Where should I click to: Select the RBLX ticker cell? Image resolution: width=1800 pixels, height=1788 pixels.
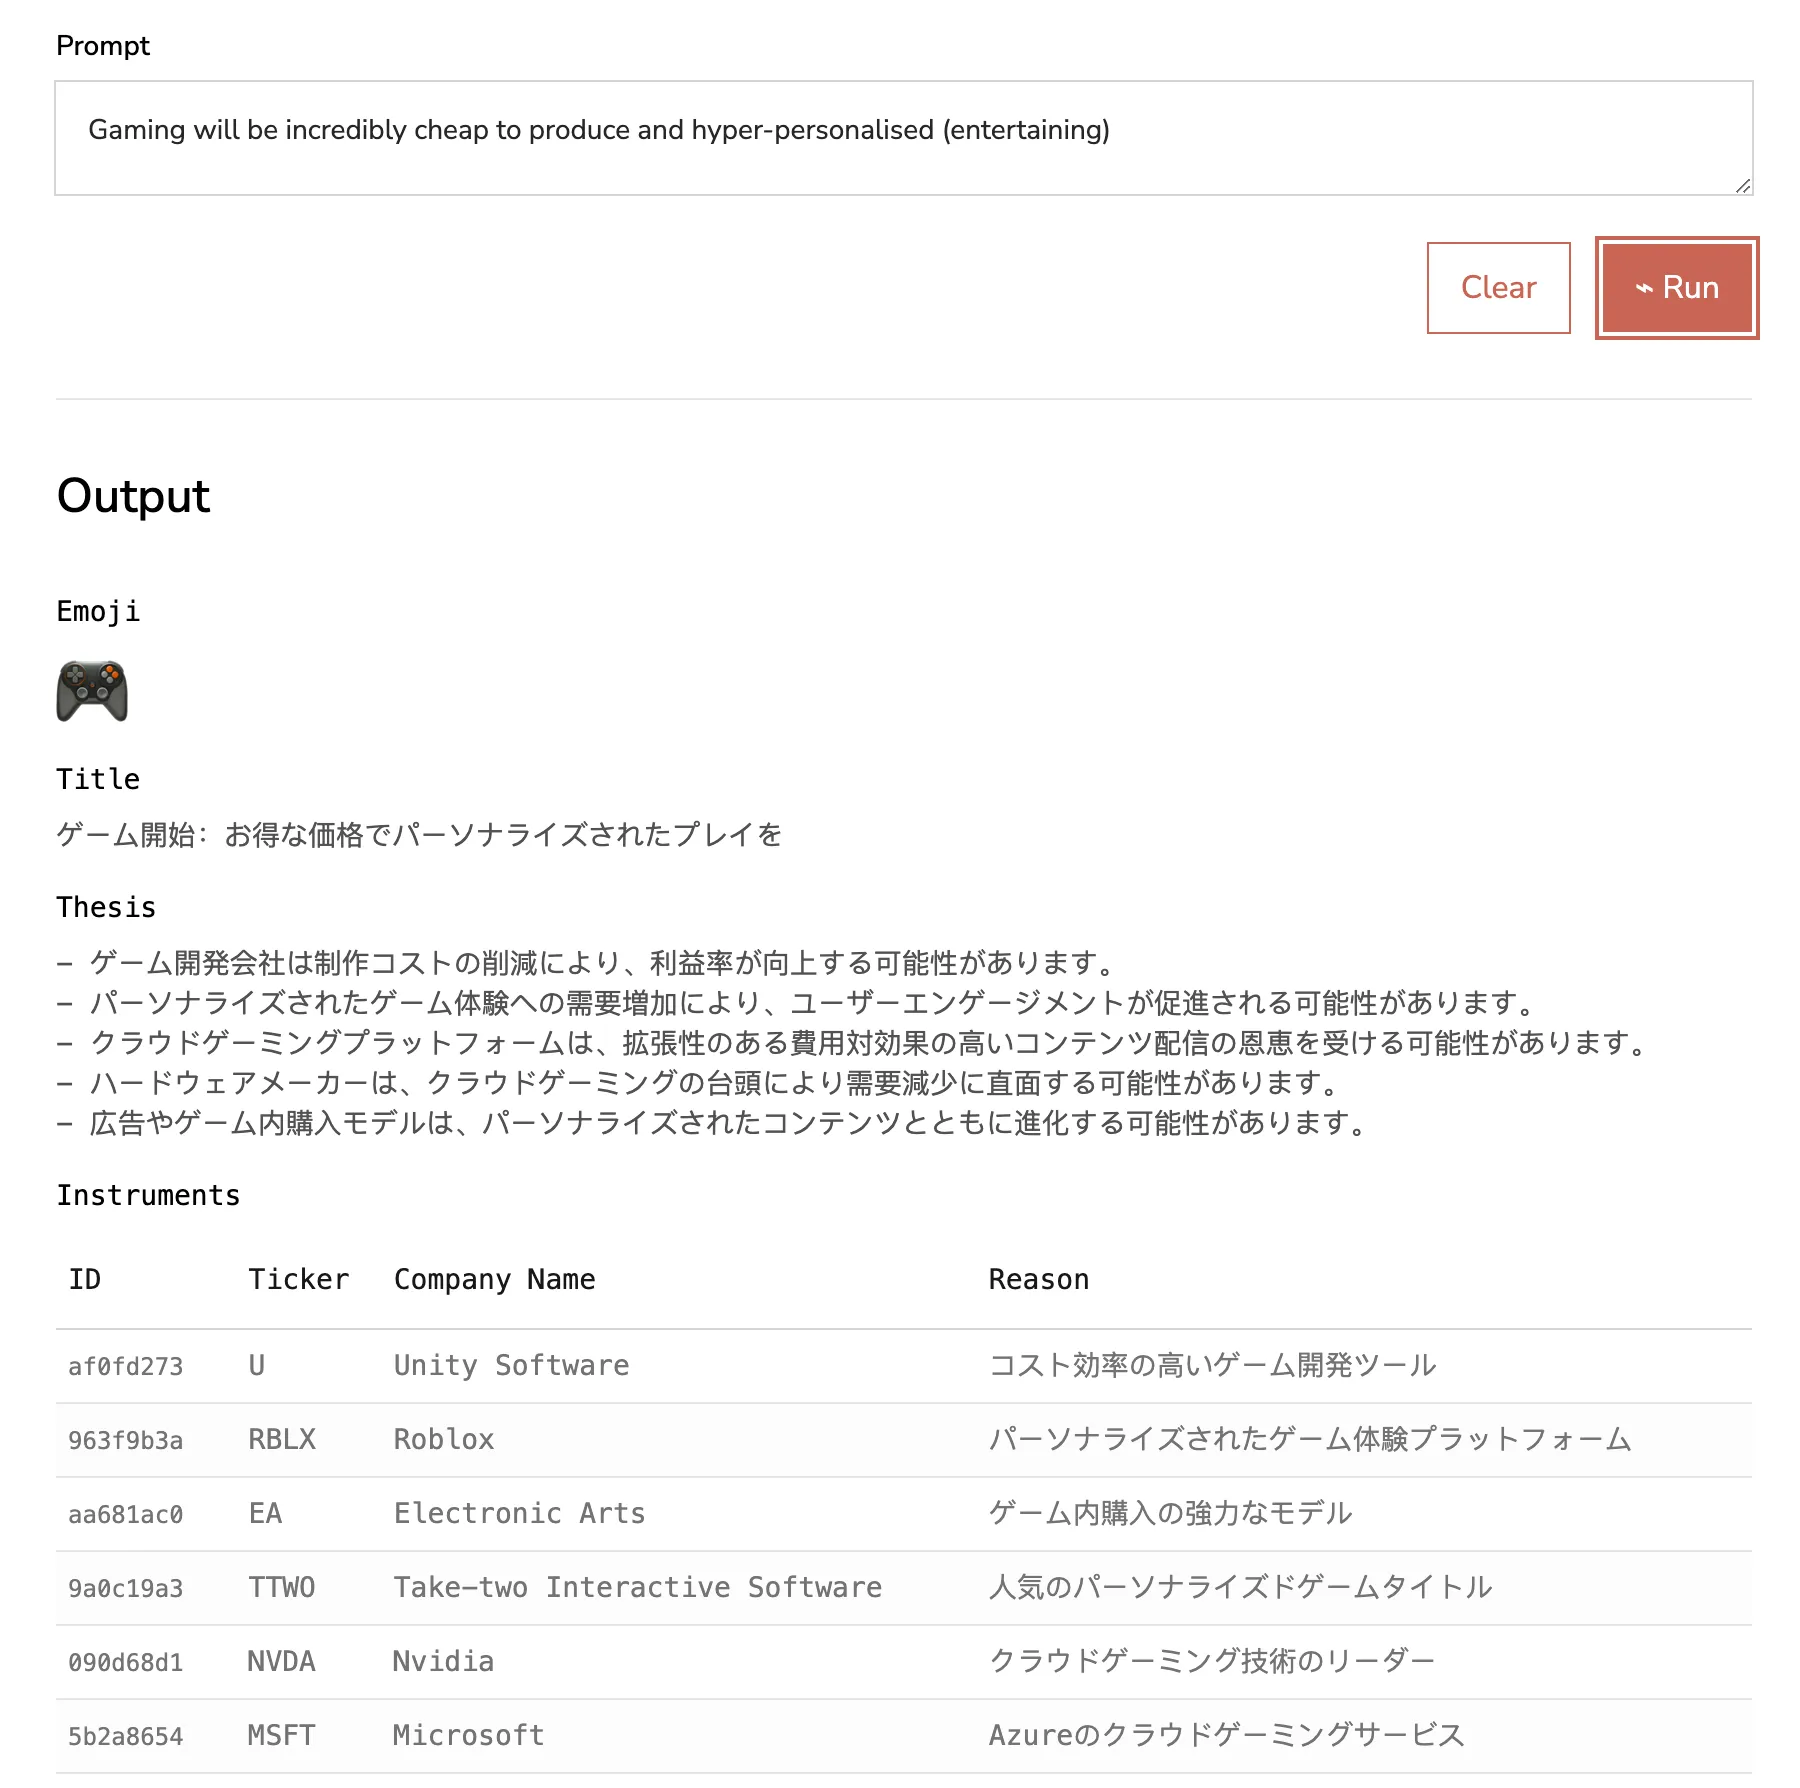tap(280, 1439)
